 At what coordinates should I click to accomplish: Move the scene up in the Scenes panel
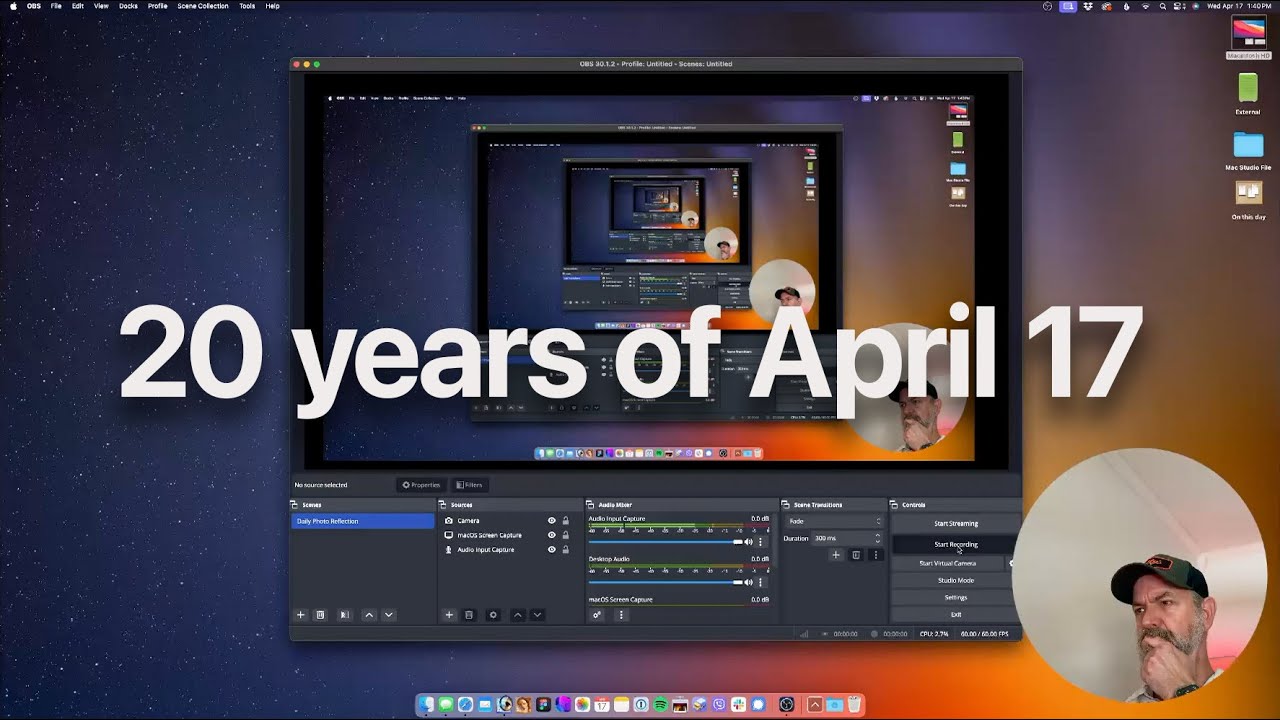click(369, 615)
